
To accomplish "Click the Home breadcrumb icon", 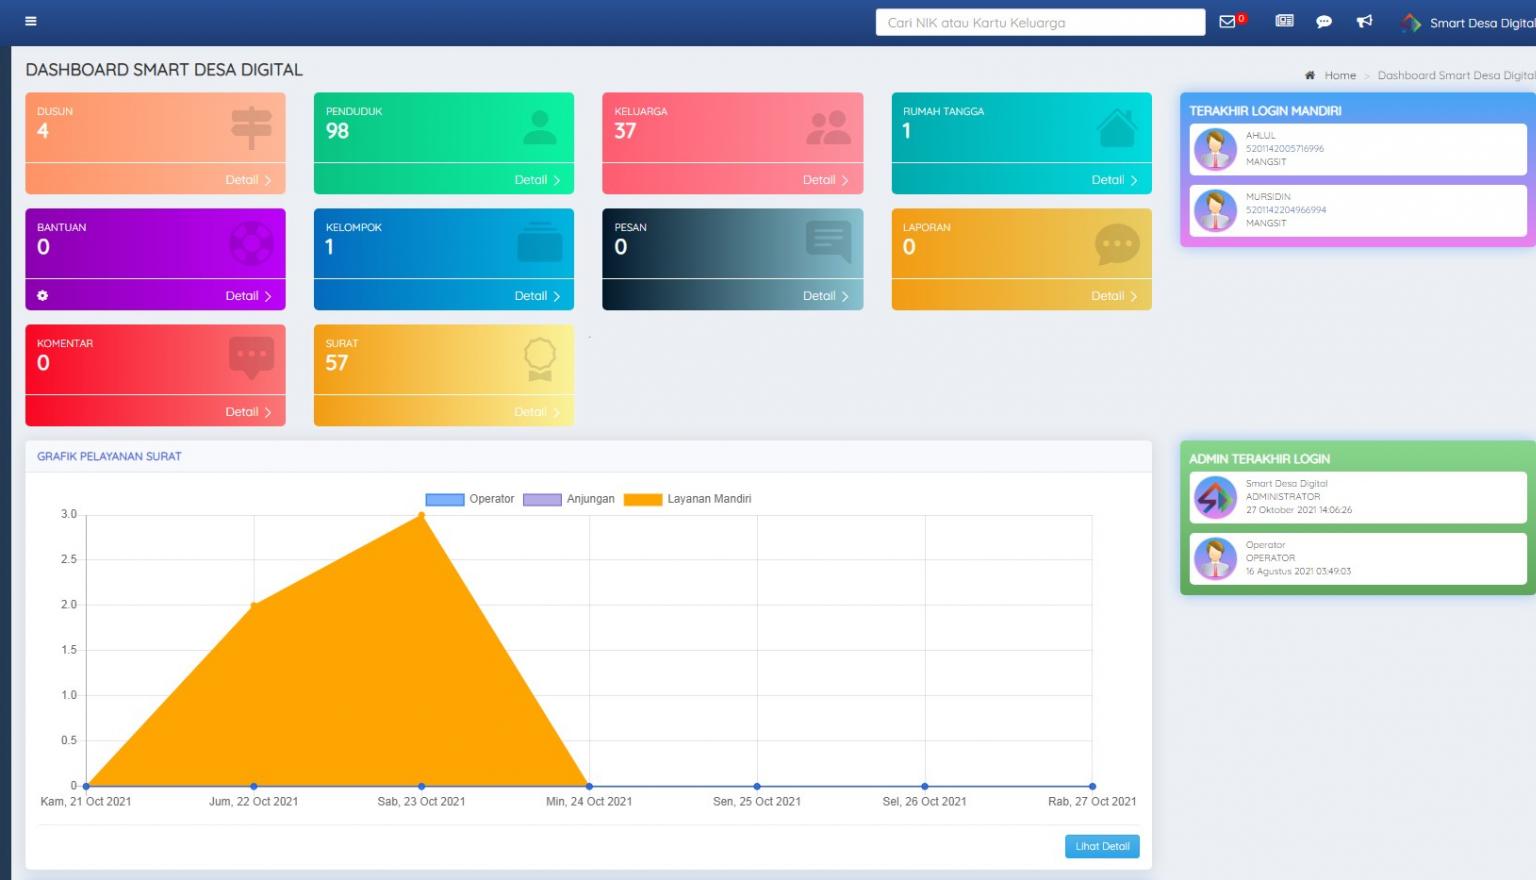I will tap(1310, 75).
